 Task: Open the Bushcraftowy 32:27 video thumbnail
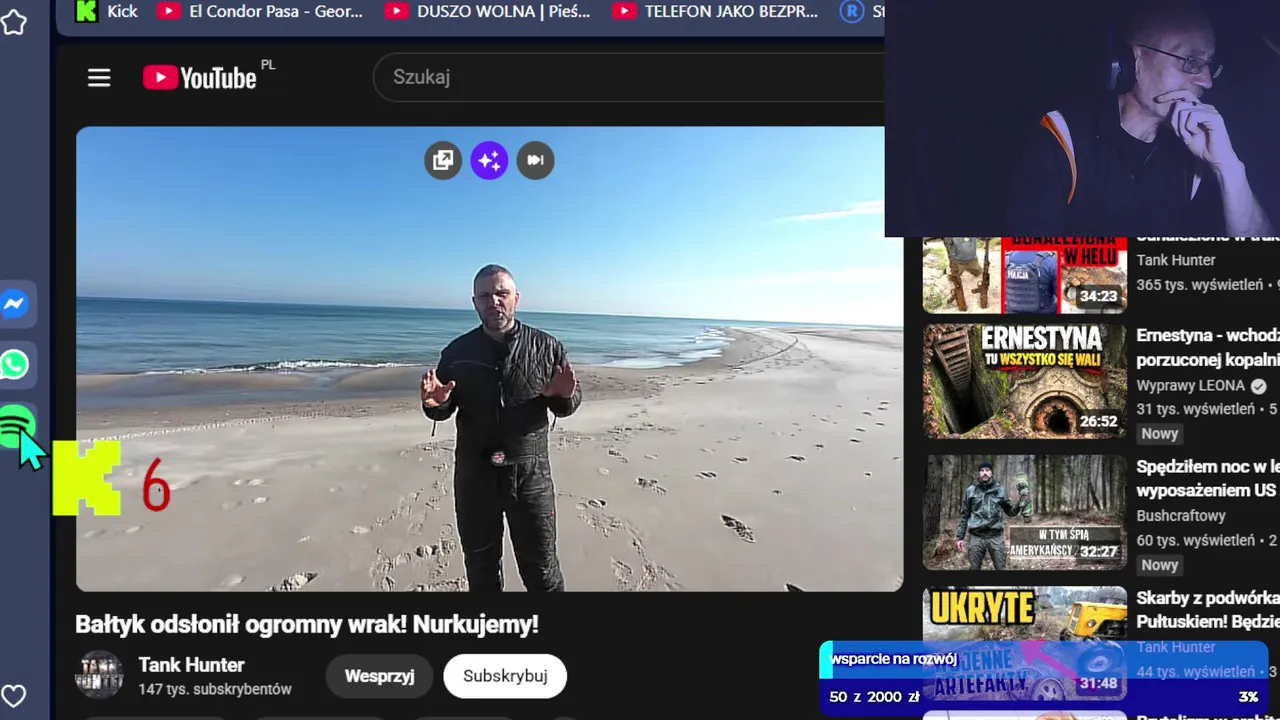pos(1025,513)
